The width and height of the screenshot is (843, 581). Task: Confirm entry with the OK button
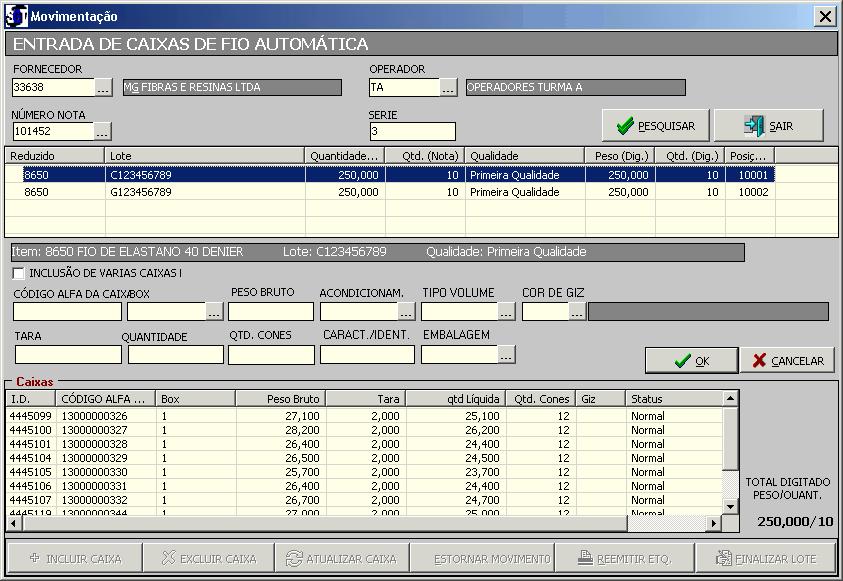[x=691, y=361]
